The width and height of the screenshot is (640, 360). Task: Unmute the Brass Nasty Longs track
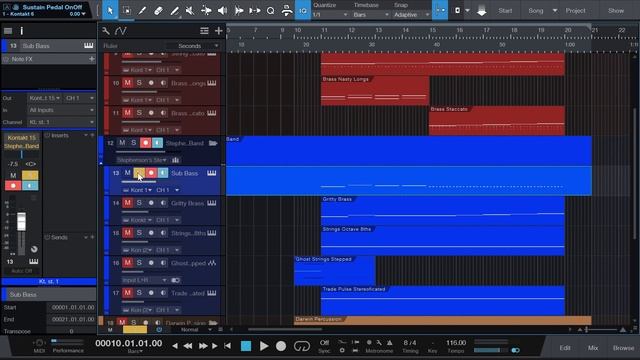[x=127, y=83]
